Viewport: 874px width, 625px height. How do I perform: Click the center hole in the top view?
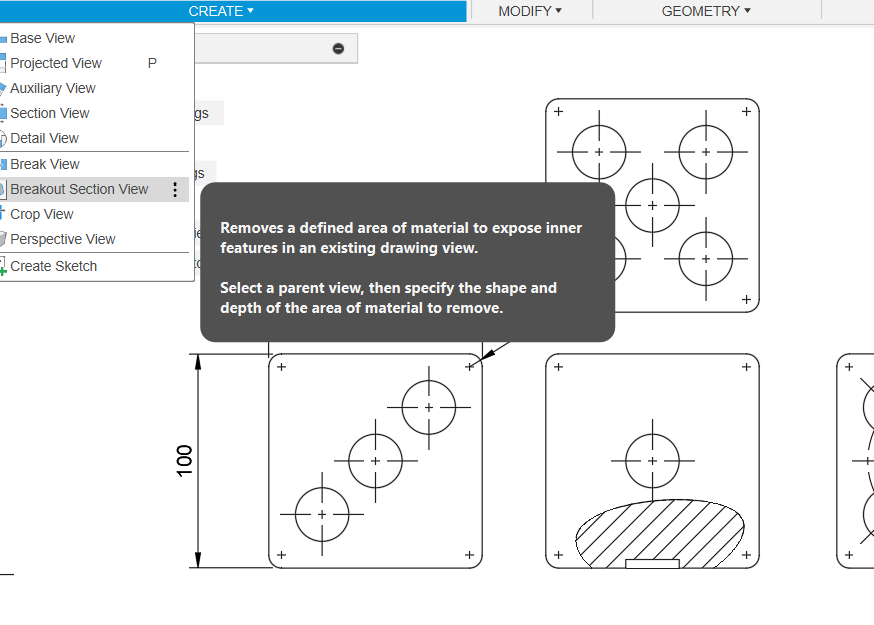[652, 205]
